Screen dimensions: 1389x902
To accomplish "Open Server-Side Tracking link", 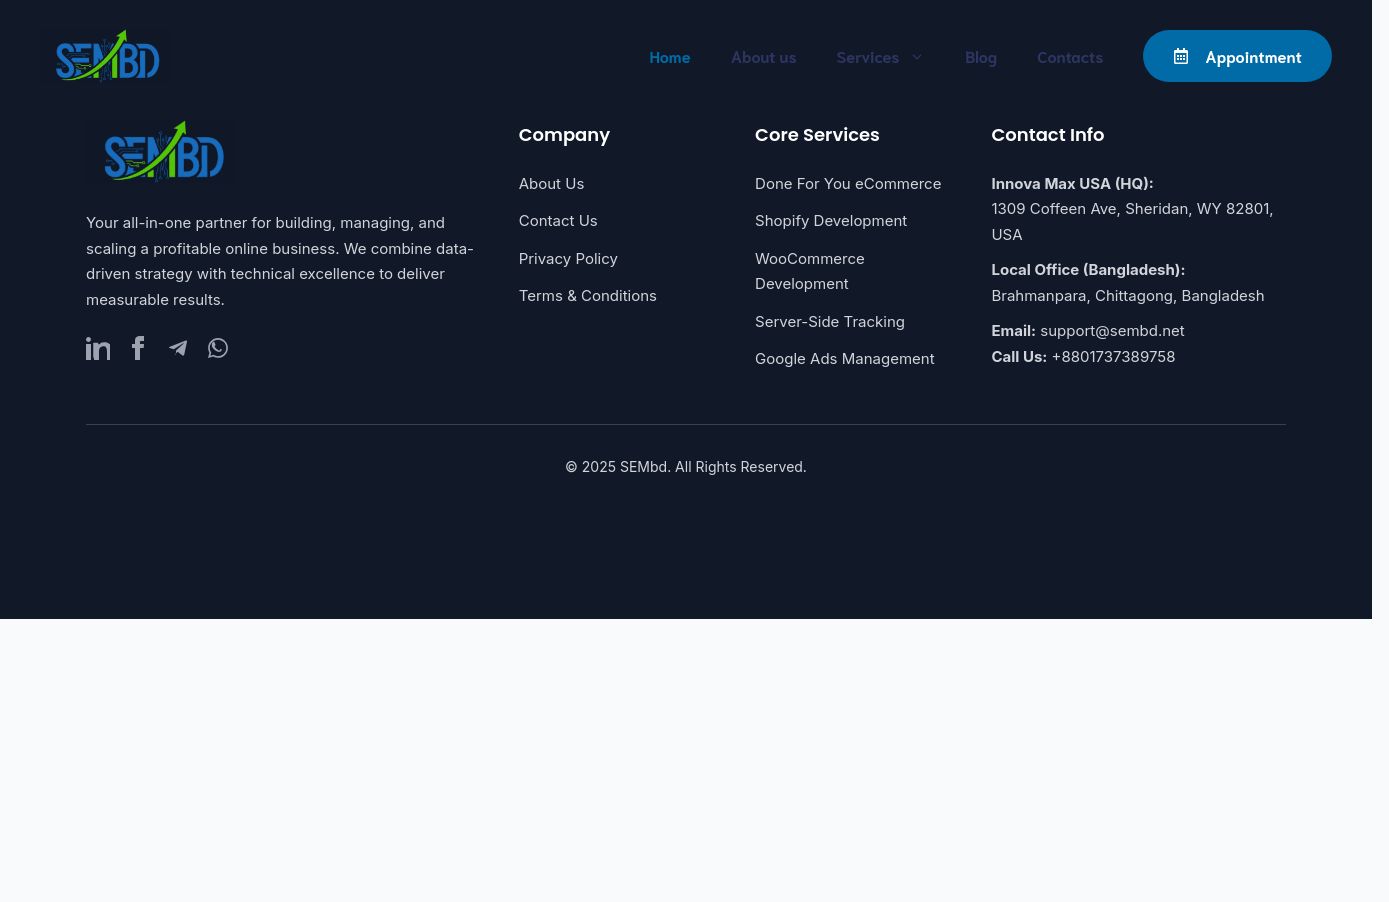I will pyautogui.click(x=829, y=322).
